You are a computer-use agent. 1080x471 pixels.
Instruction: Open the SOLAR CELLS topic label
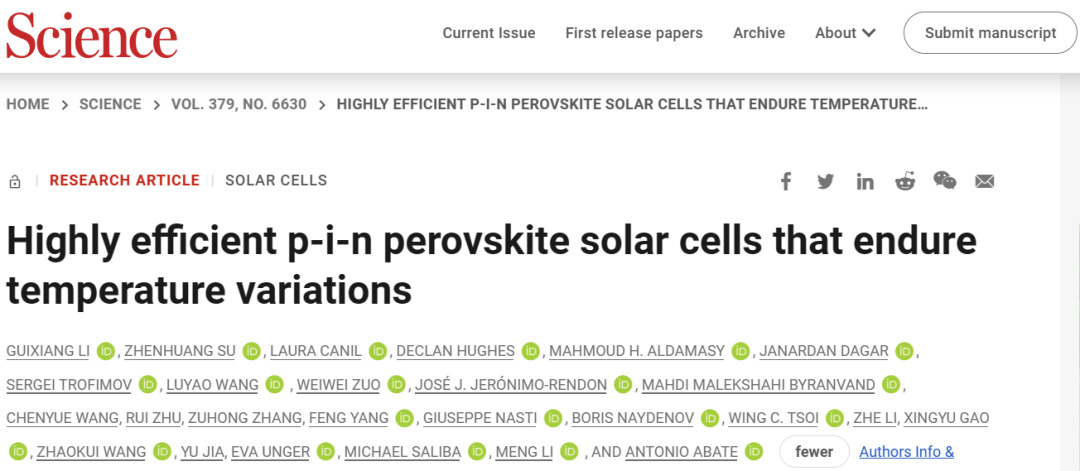[276, 180]
